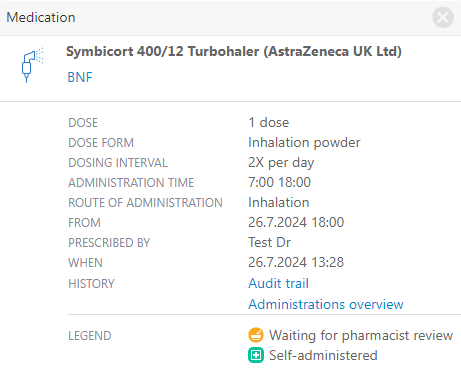Click the '1 dose' value
Viewport: 461px width, 374px height.
point(269,122)
